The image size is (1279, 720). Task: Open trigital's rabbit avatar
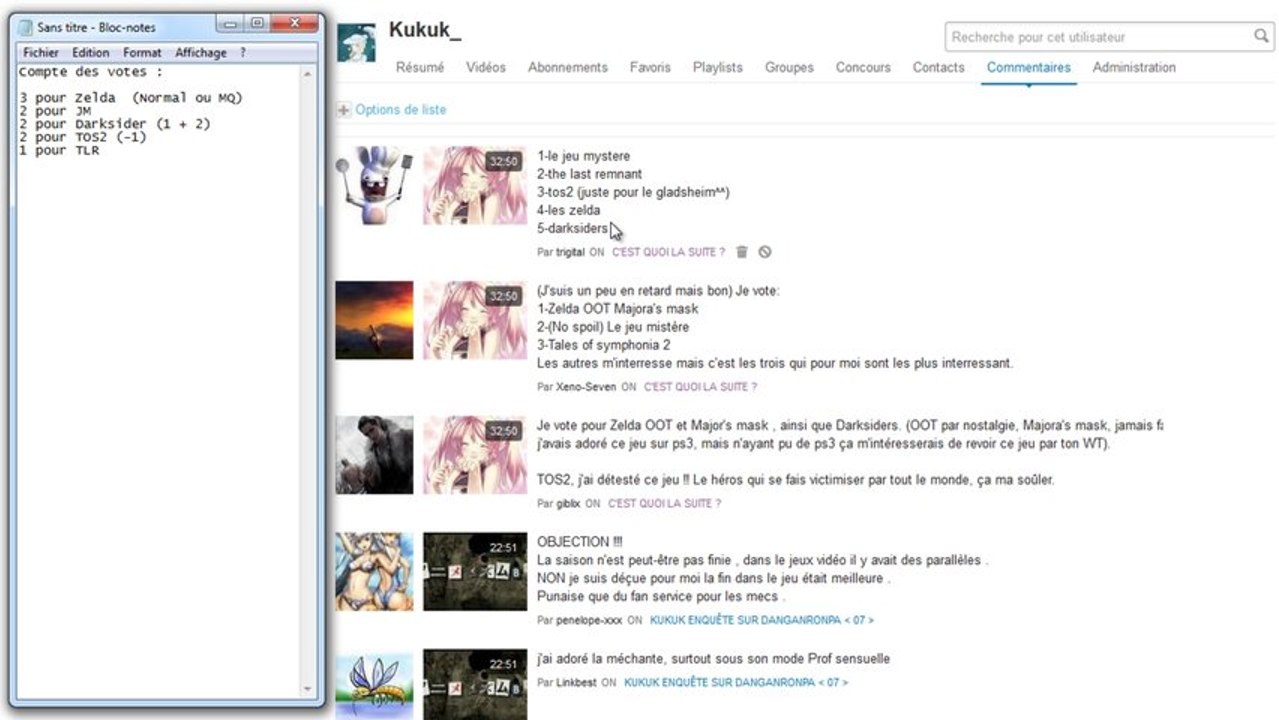point(374,186)
